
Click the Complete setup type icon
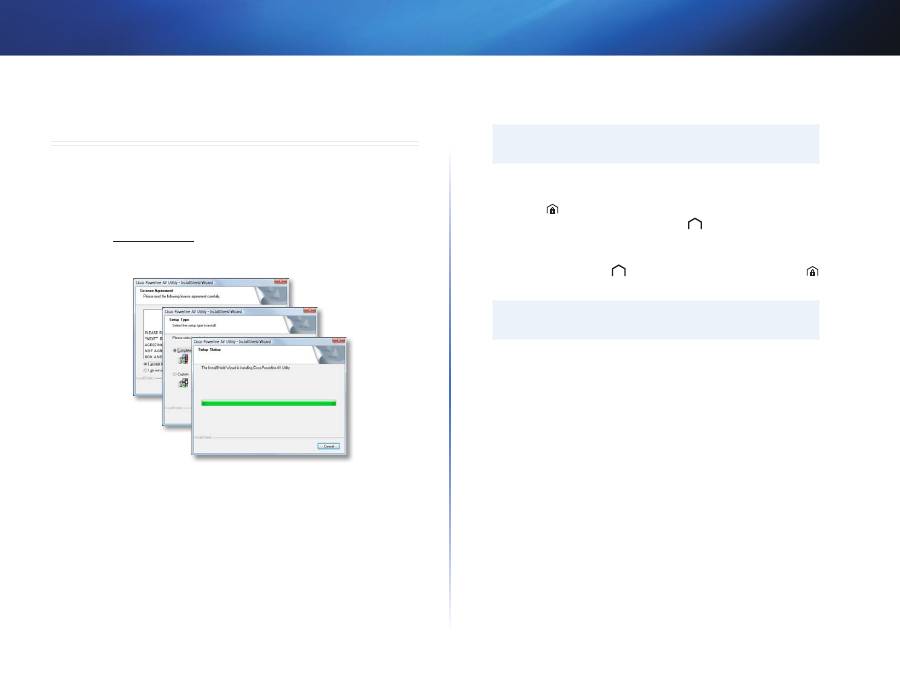[x=184, y=358]
